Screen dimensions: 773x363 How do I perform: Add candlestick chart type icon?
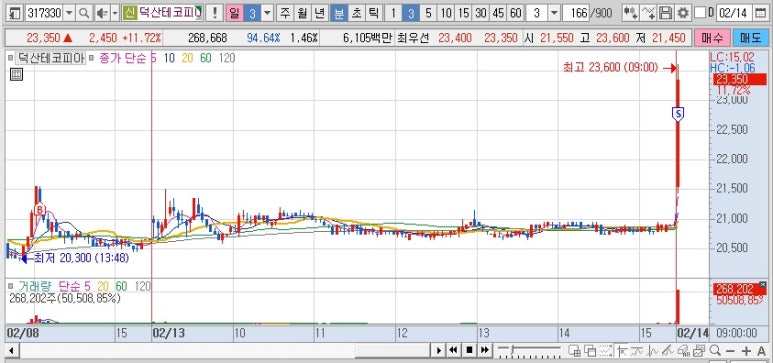pyautogui.click(x=630, y=13)
